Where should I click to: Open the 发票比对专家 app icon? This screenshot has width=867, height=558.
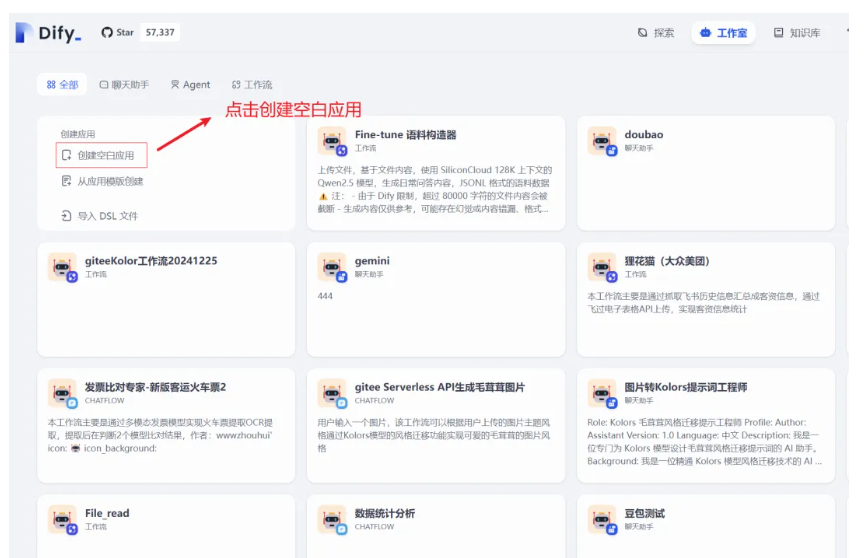pyautogui.click(x=62, y=393)
